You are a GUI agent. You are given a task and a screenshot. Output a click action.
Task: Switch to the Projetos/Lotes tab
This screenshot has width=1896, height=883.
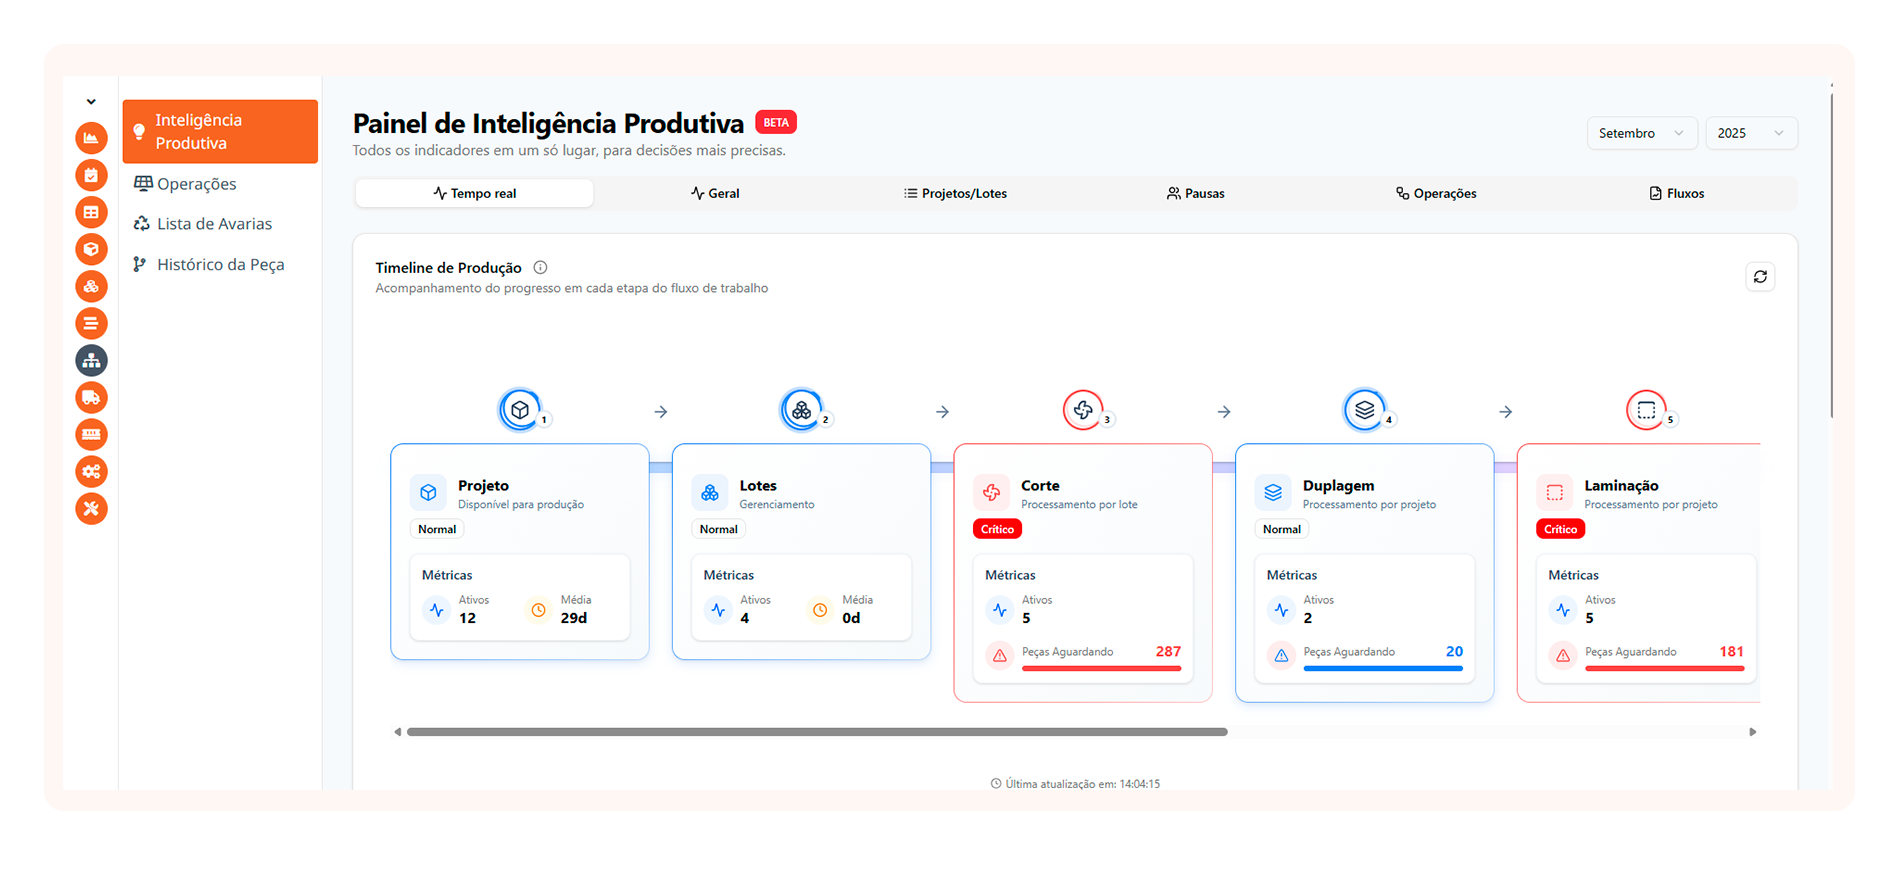click(x=955, y=194)
